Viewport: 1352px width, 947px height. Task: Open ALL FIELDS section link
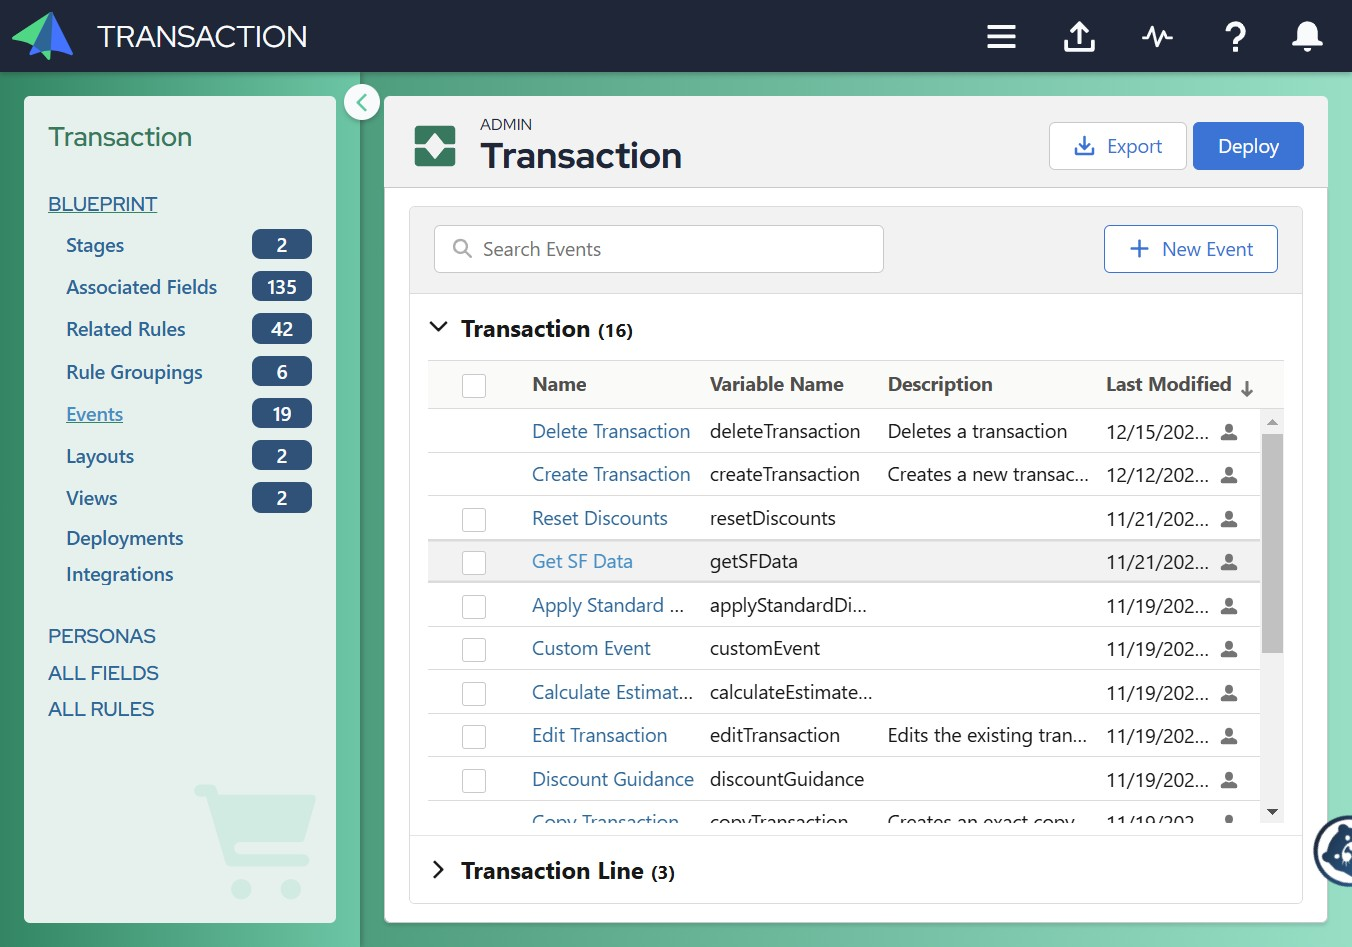(103, 673)
